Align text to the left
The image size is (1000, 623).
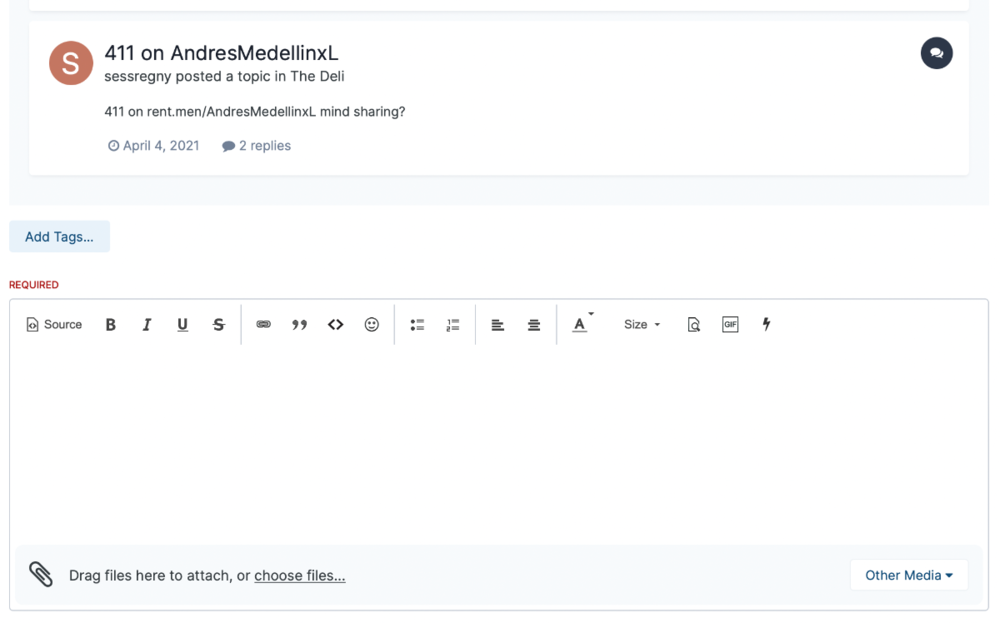(x=498, y=325)
